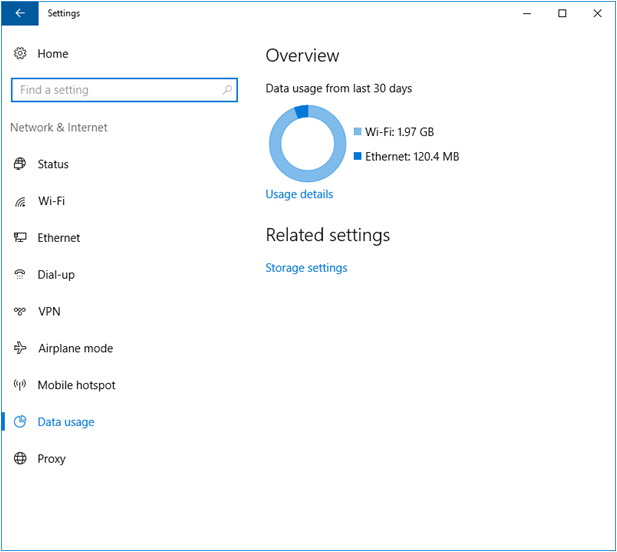The image size is (617, 552).
Task: Open the Storage settings link
Action: [306, 268]
